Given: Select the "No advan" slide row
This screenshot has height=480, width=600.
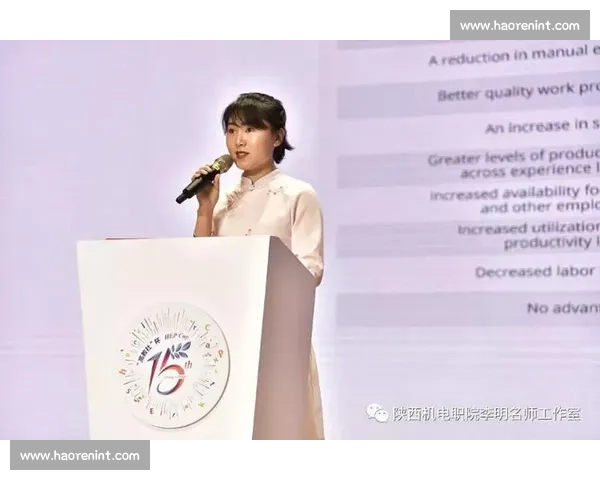Looking at the screenshot, I should click(x=468, y=309).
